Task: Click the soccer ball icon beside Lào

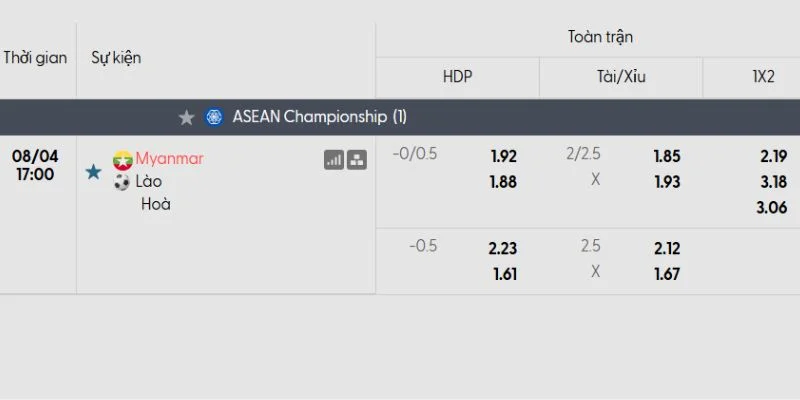Action: click(x=122, y=183)
